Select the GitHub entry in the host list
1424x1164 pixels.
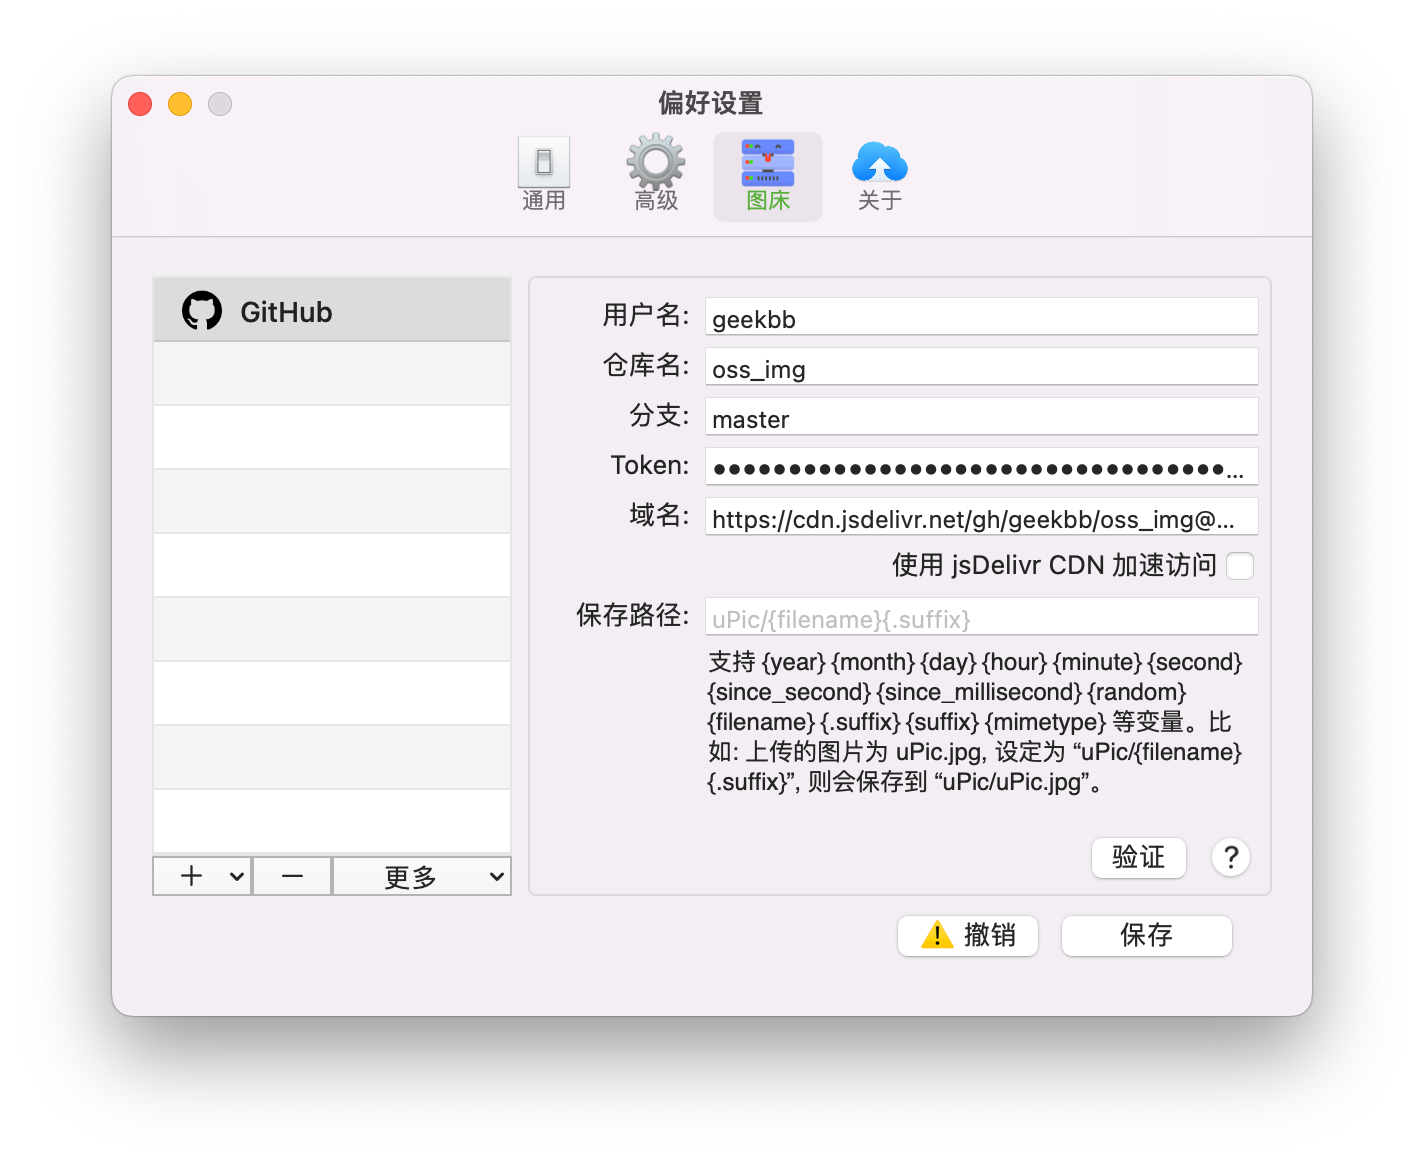click(331, 310)
